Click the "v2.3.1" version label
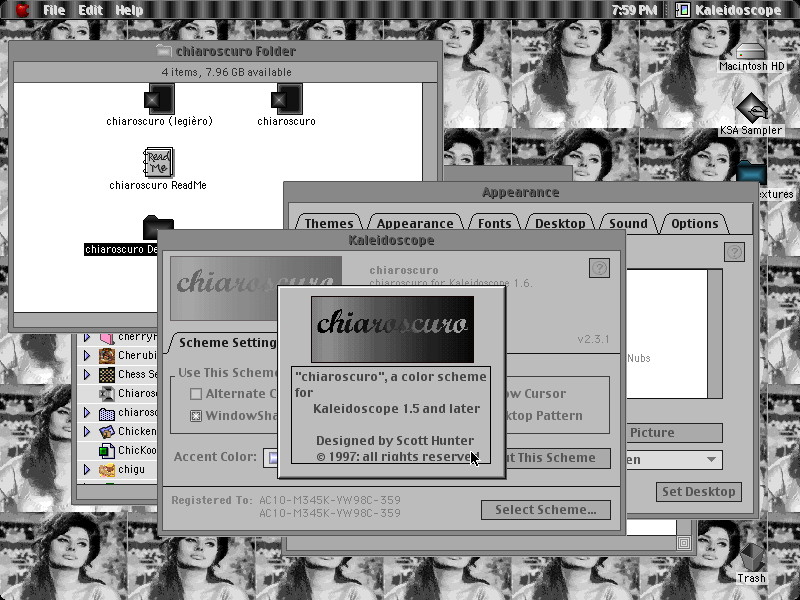 click(593, 339)
